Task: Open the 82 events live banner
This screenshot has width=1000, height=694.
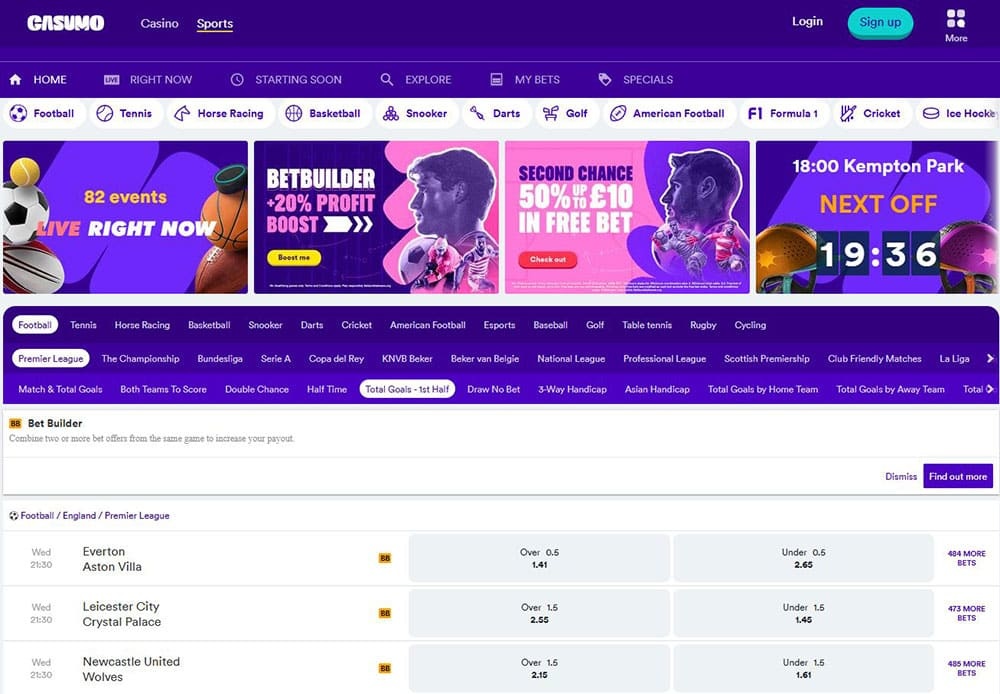Action: tap(126, 218)
